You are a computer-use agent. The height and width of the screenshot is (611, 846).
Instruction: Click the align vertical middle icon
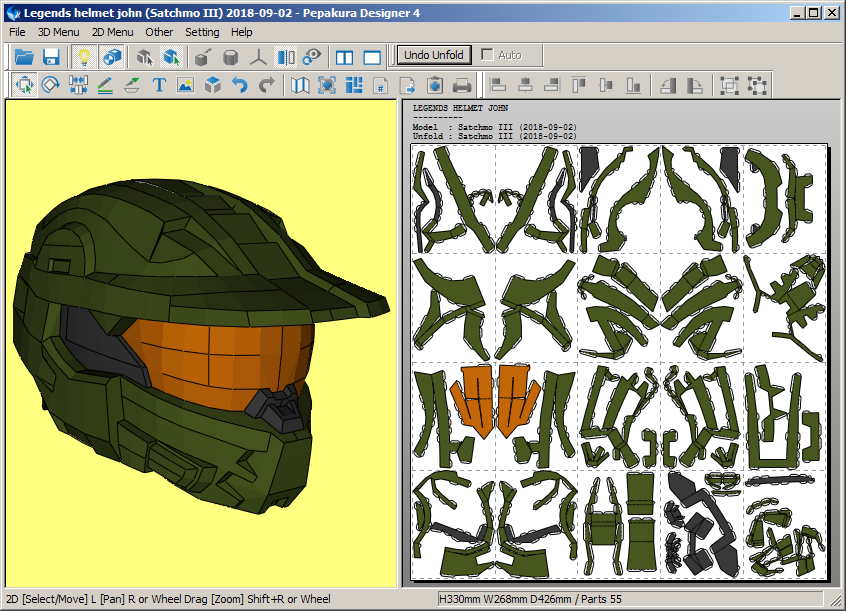pos(606,85)
